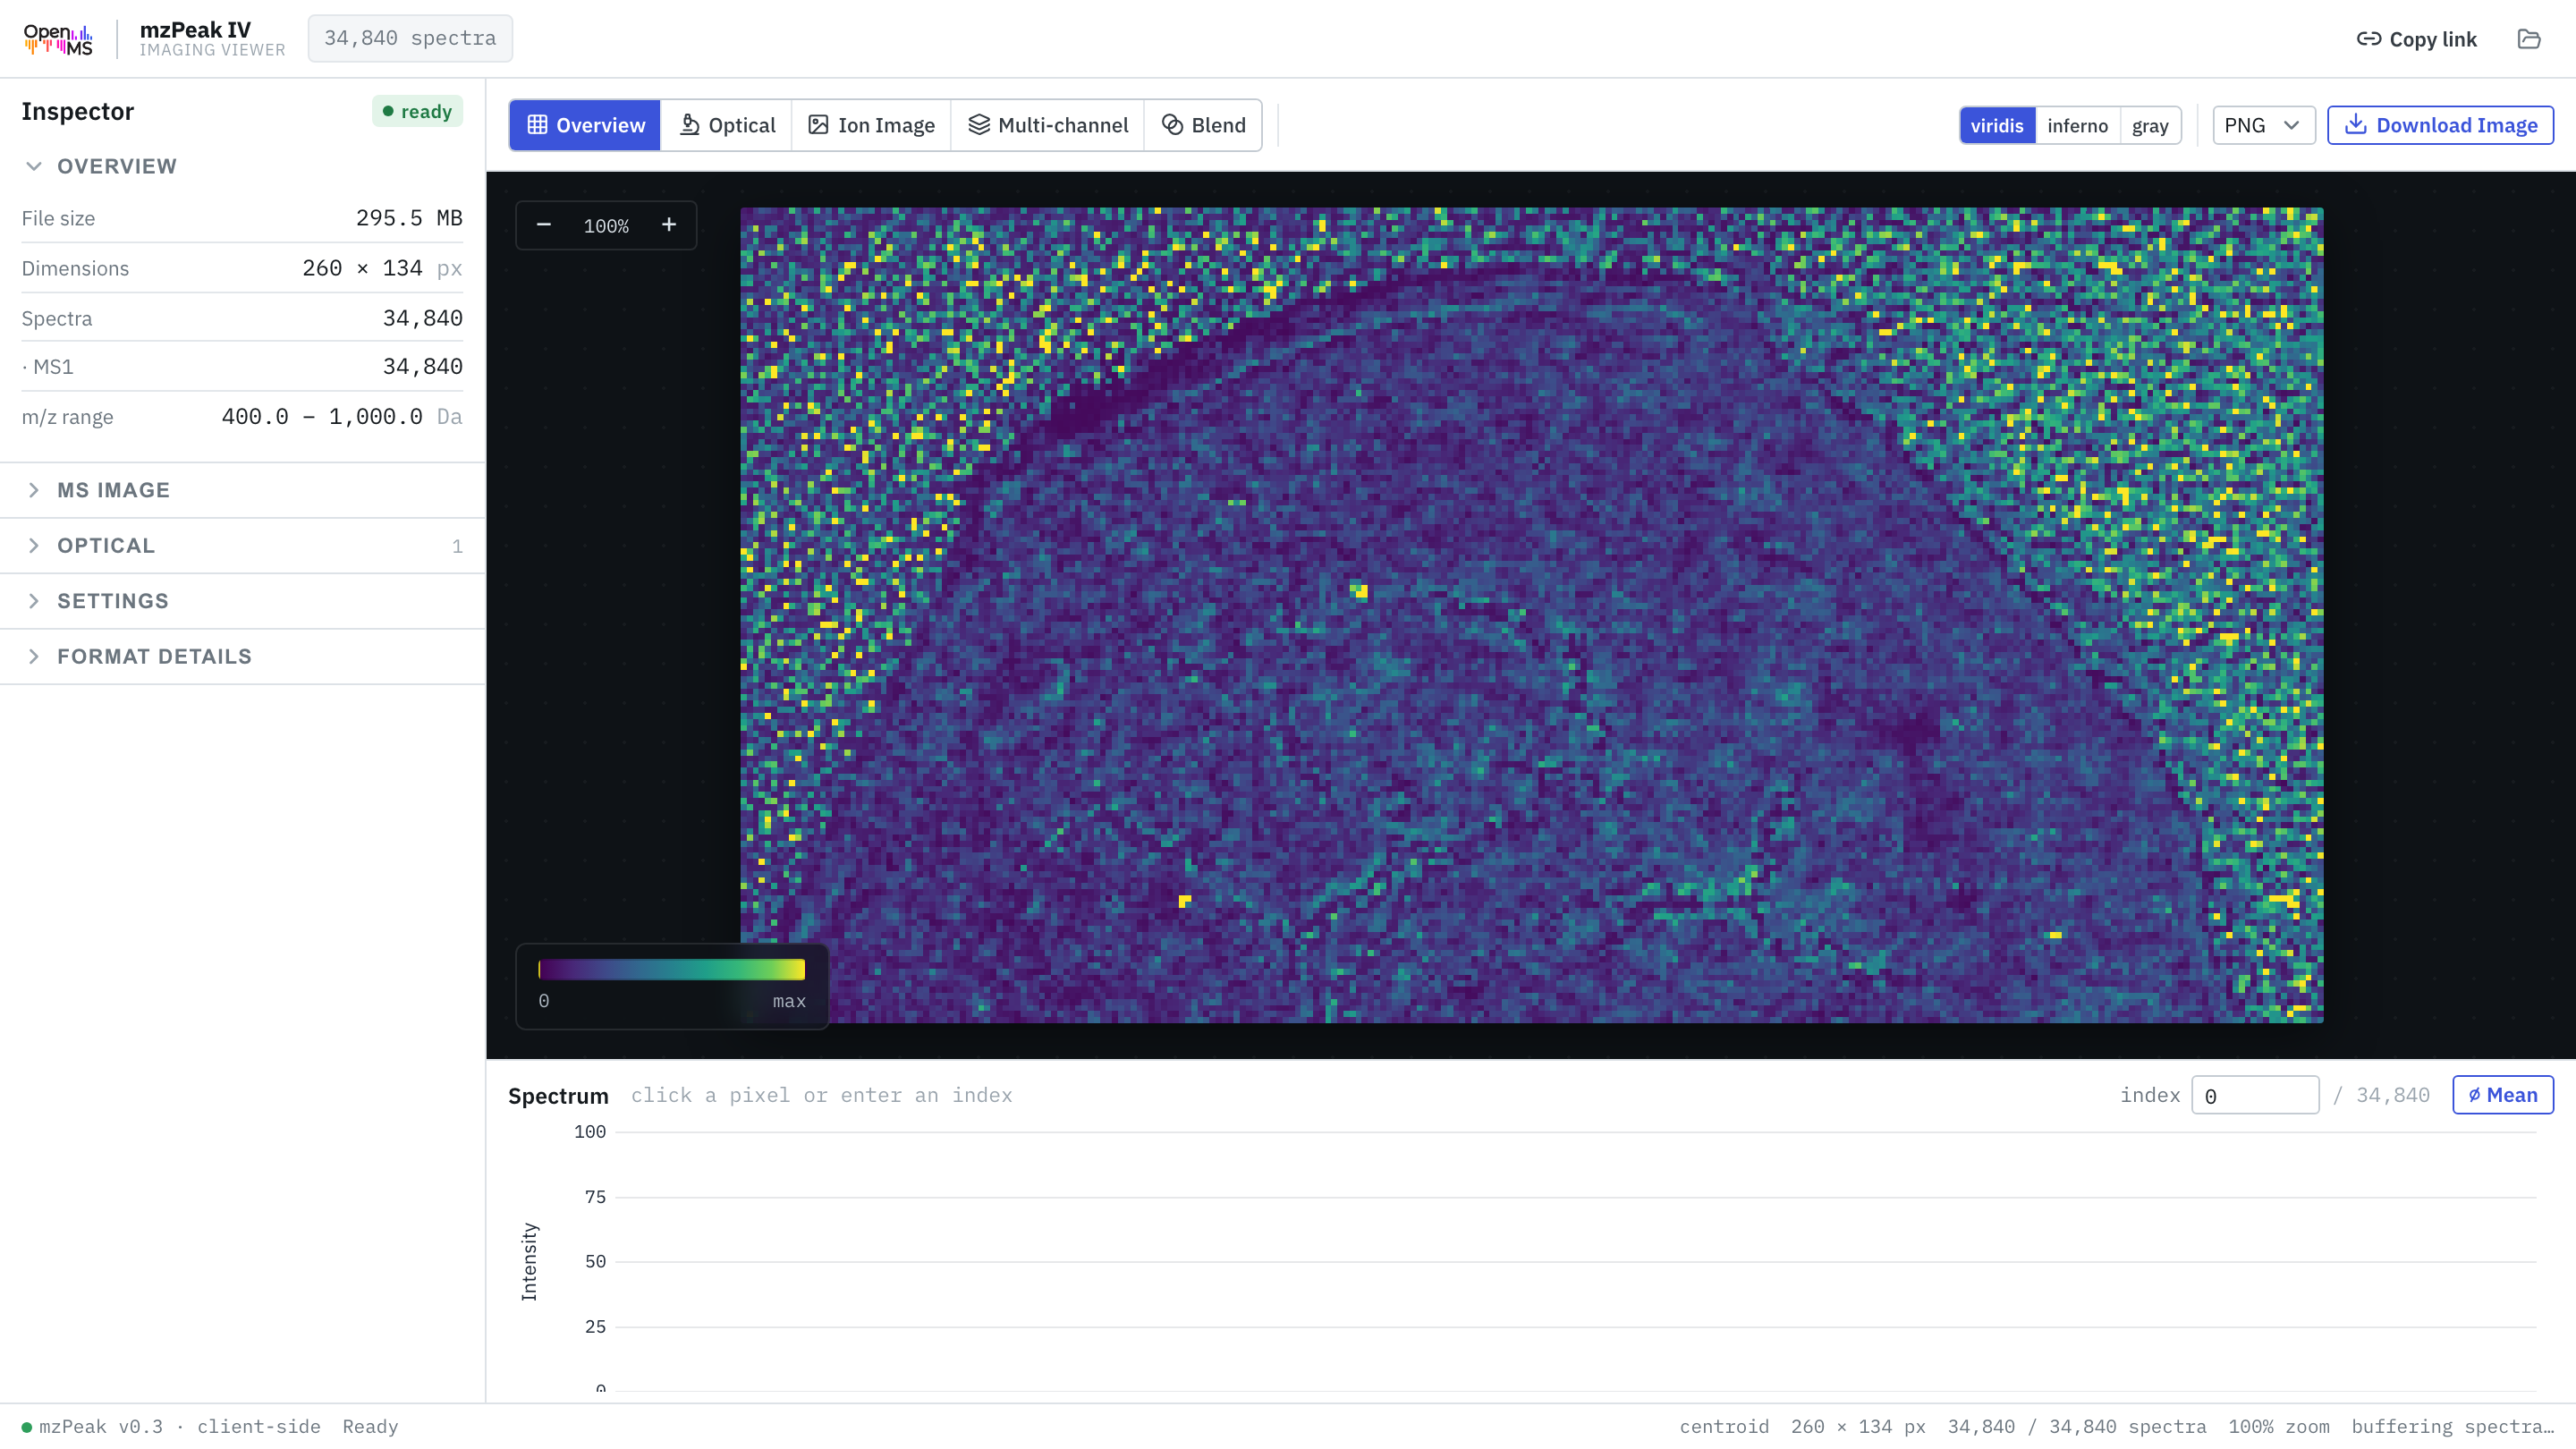This screenshot has width=2576, height=1449.
Task: Click the Blend tab overlapping circles icon
Action: point(1172,125)
